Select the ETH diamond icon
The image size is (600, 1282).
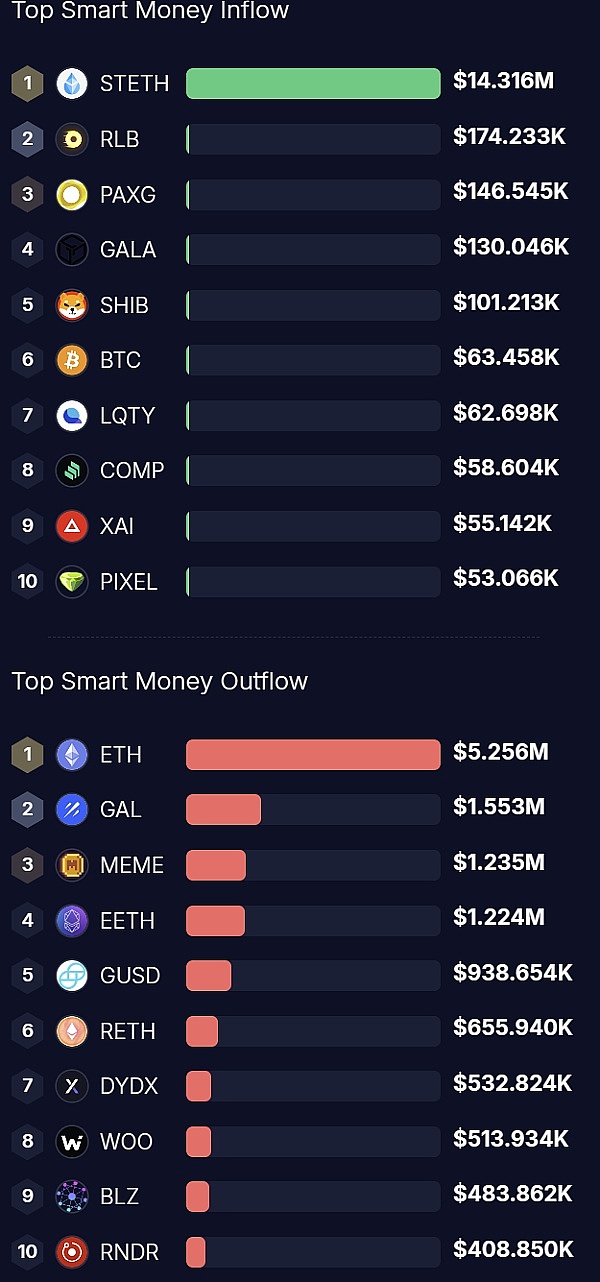(x=72, y=754)
